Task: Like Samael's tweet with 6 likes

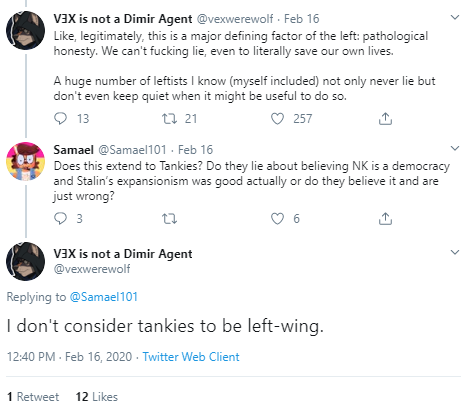Action: [277, 219]
